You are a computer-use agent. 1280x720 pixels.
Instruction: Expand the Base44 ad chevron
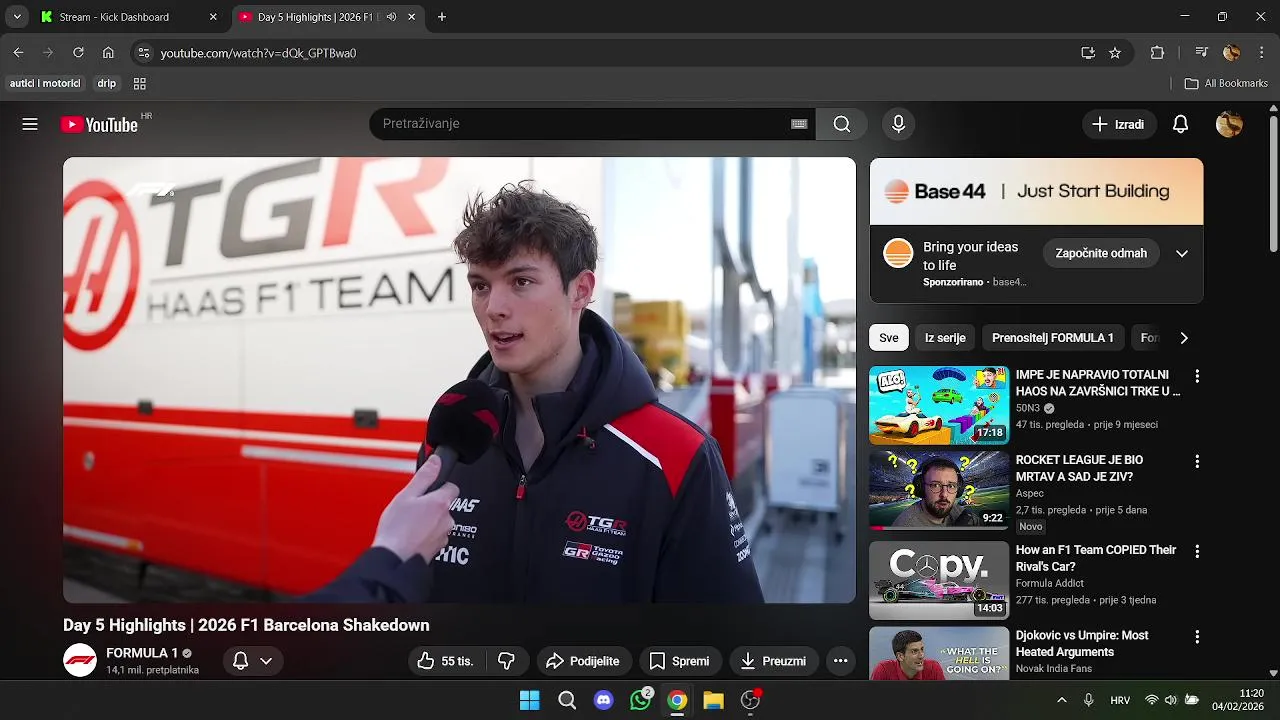click(1181, 253)
